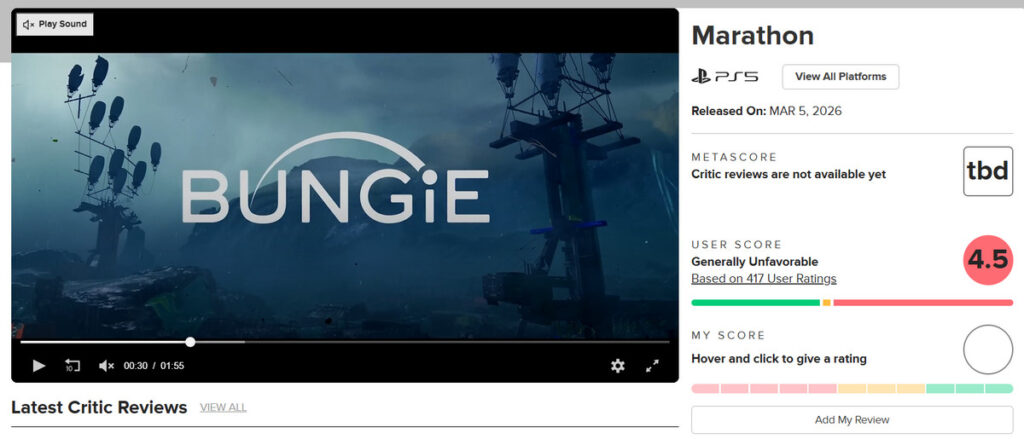Click the Play Sound button
The width and height of the screenshot is (1024, 439).
coord(55,24)
